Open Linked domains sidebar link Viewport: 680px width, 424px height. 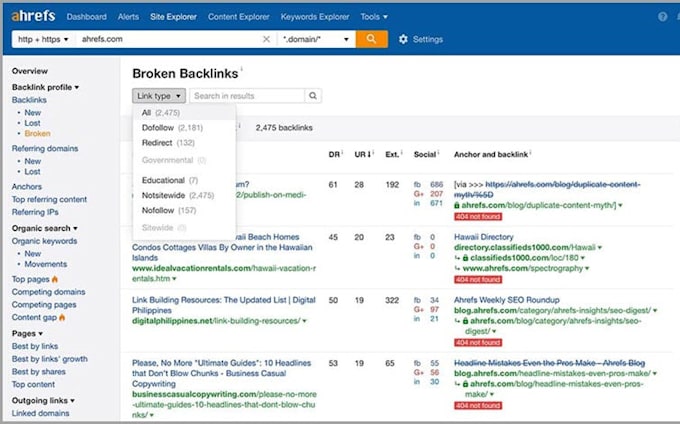pos(40,413)
